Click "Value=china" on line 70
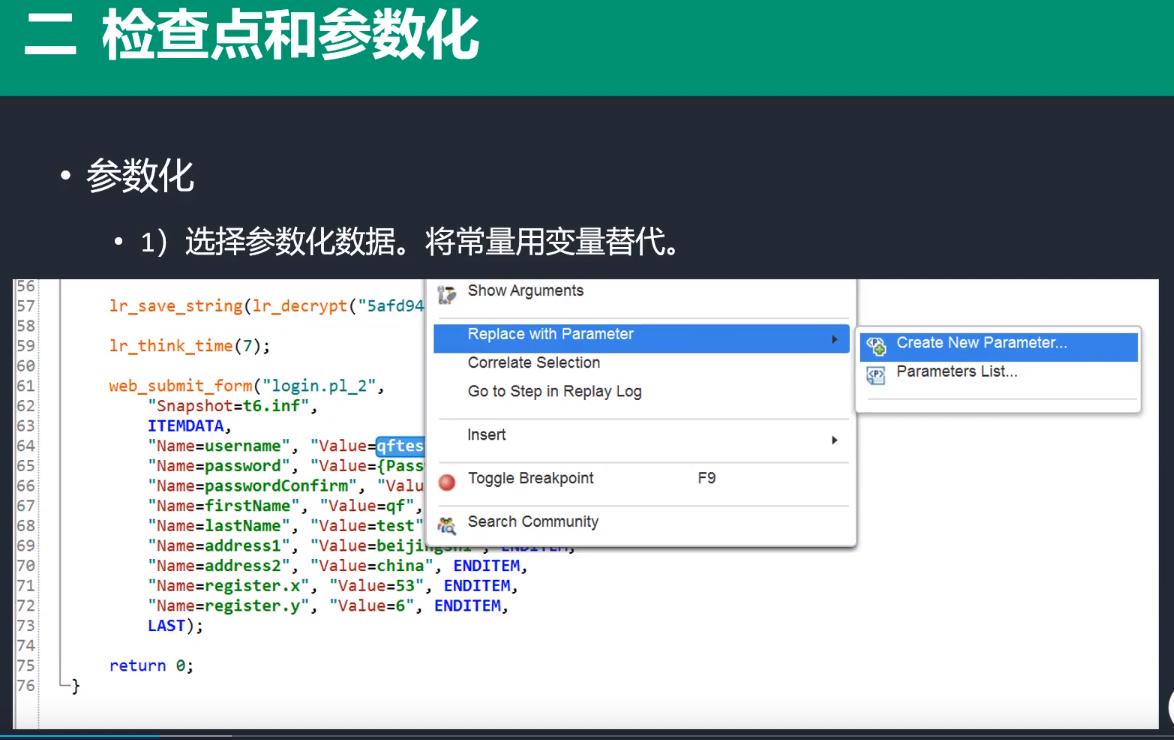 371,565
